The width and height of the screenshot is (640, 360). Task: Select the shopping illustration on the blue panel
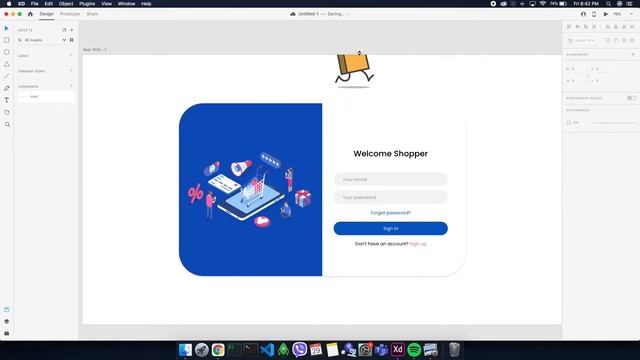point(250,190)
